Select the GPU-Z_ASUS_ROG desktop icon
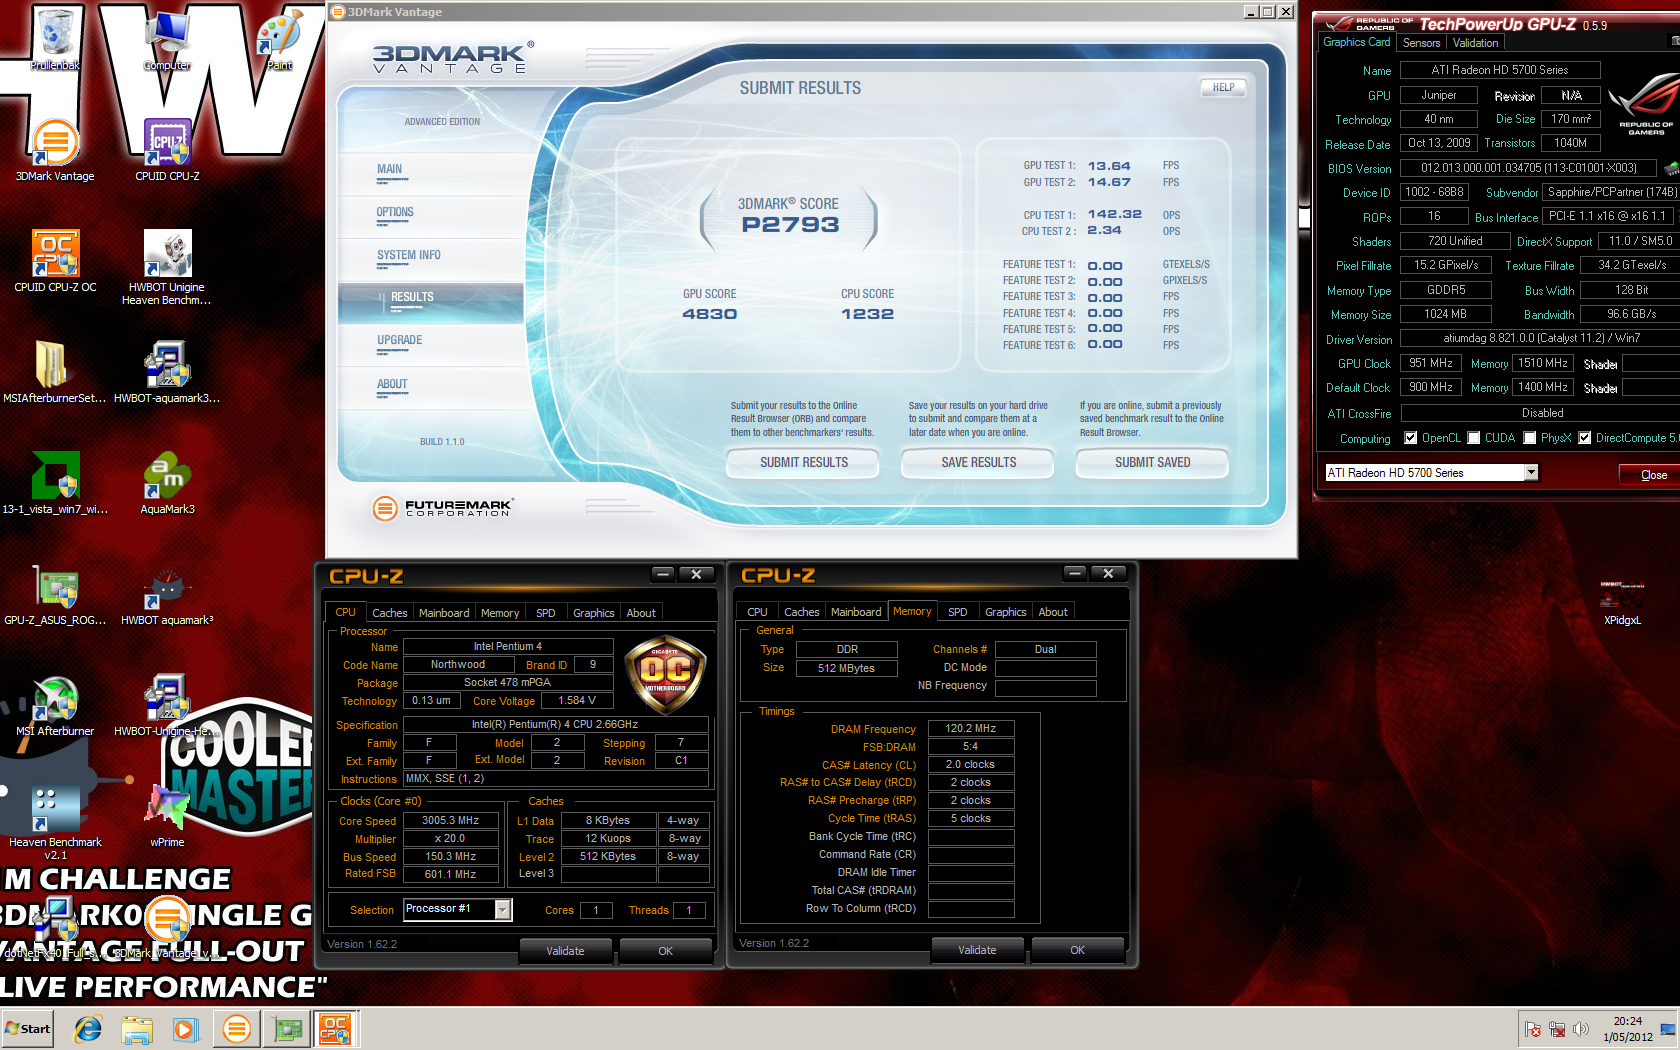The height and width of the screenshot is (1050, 1680). (x=55, y=594)
